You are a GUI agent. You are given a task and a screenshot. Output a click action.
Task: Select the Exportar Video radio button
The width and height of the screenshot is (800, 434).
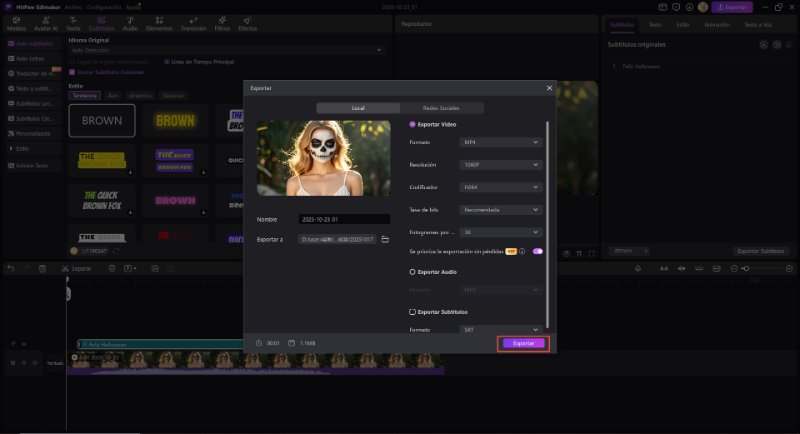413,124
